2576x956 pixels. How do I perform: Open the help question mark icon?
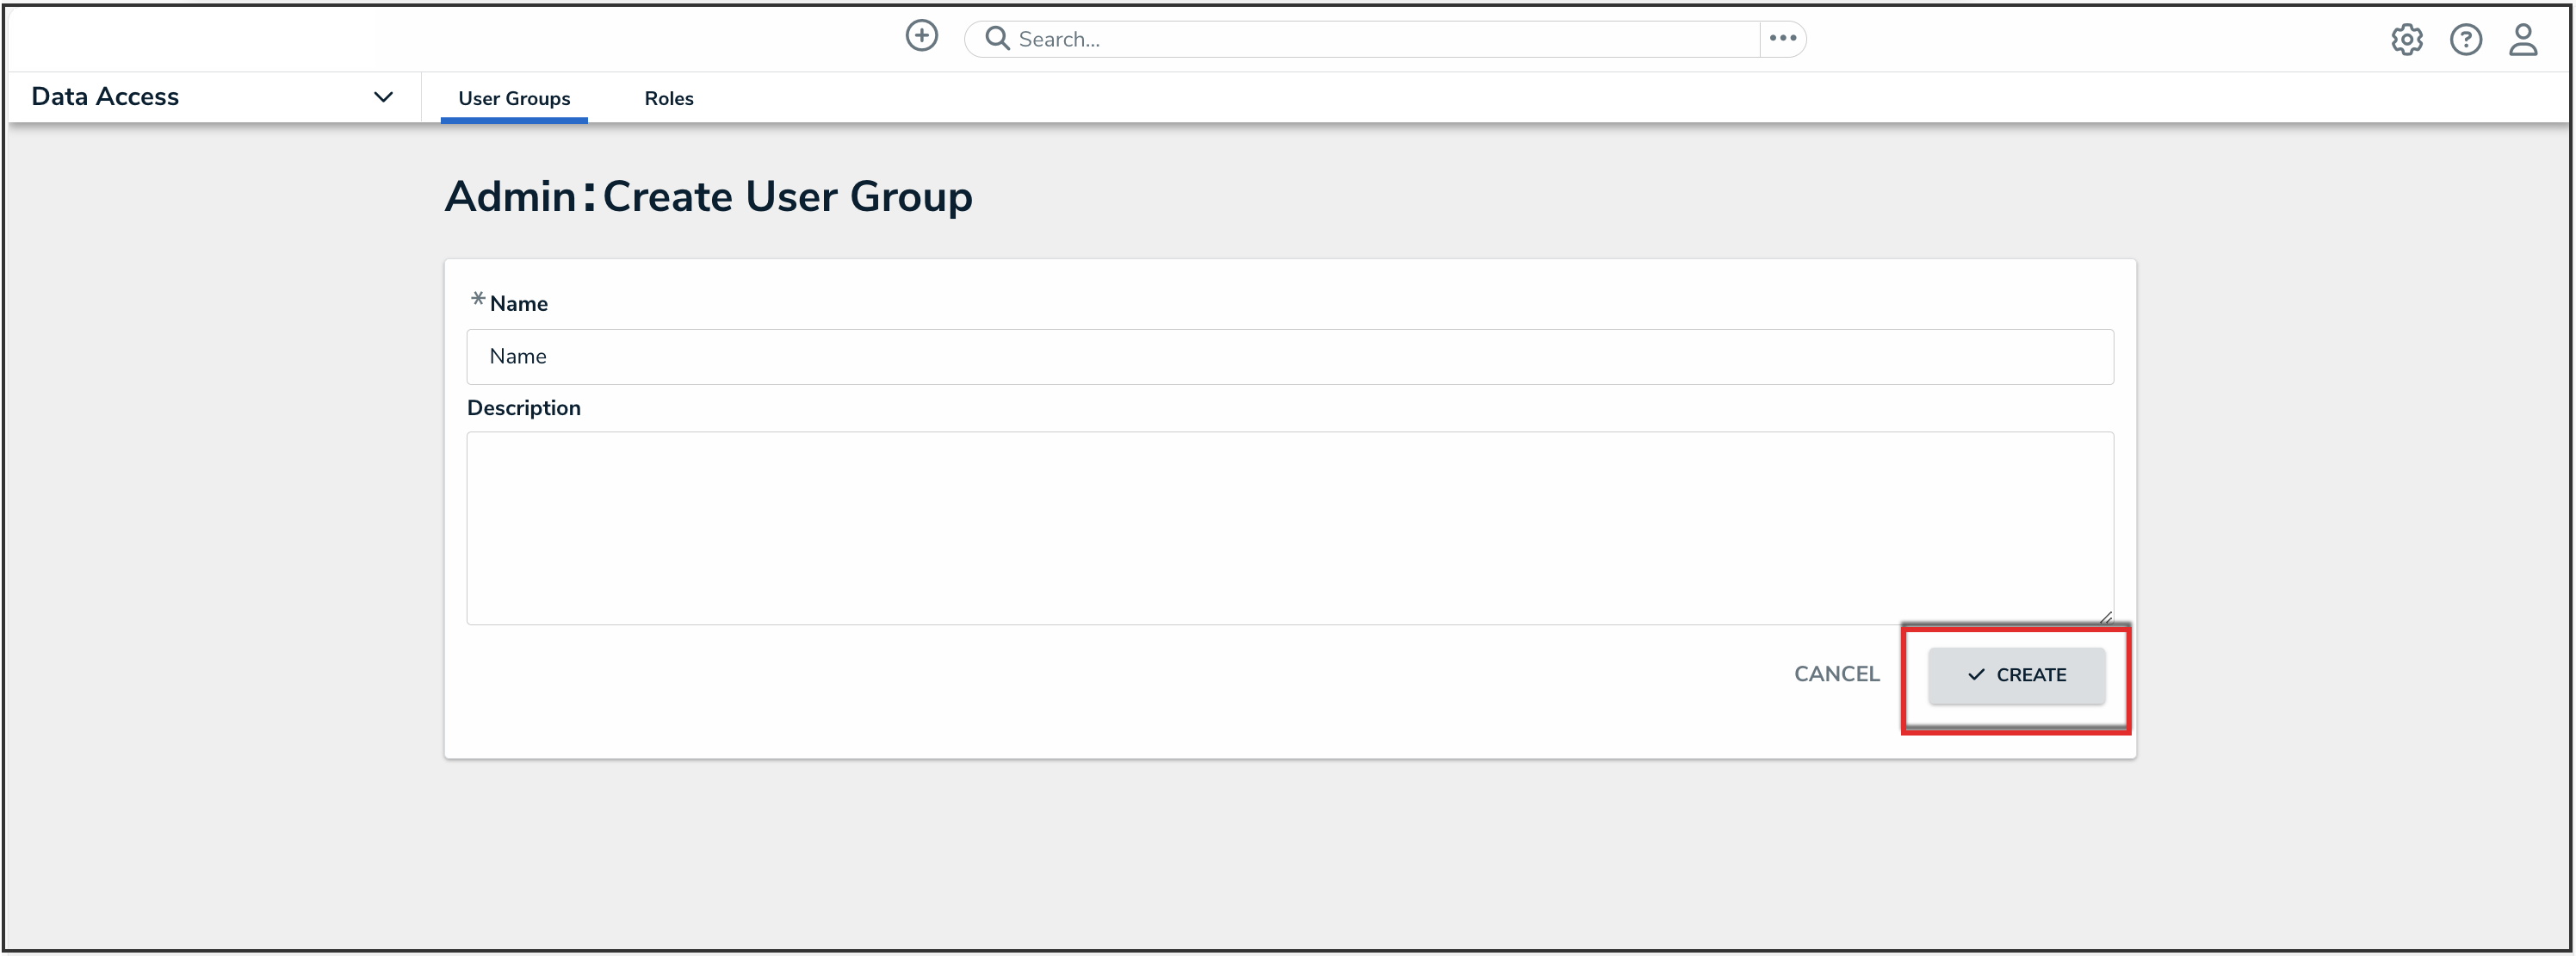(x=2465, y=39)
